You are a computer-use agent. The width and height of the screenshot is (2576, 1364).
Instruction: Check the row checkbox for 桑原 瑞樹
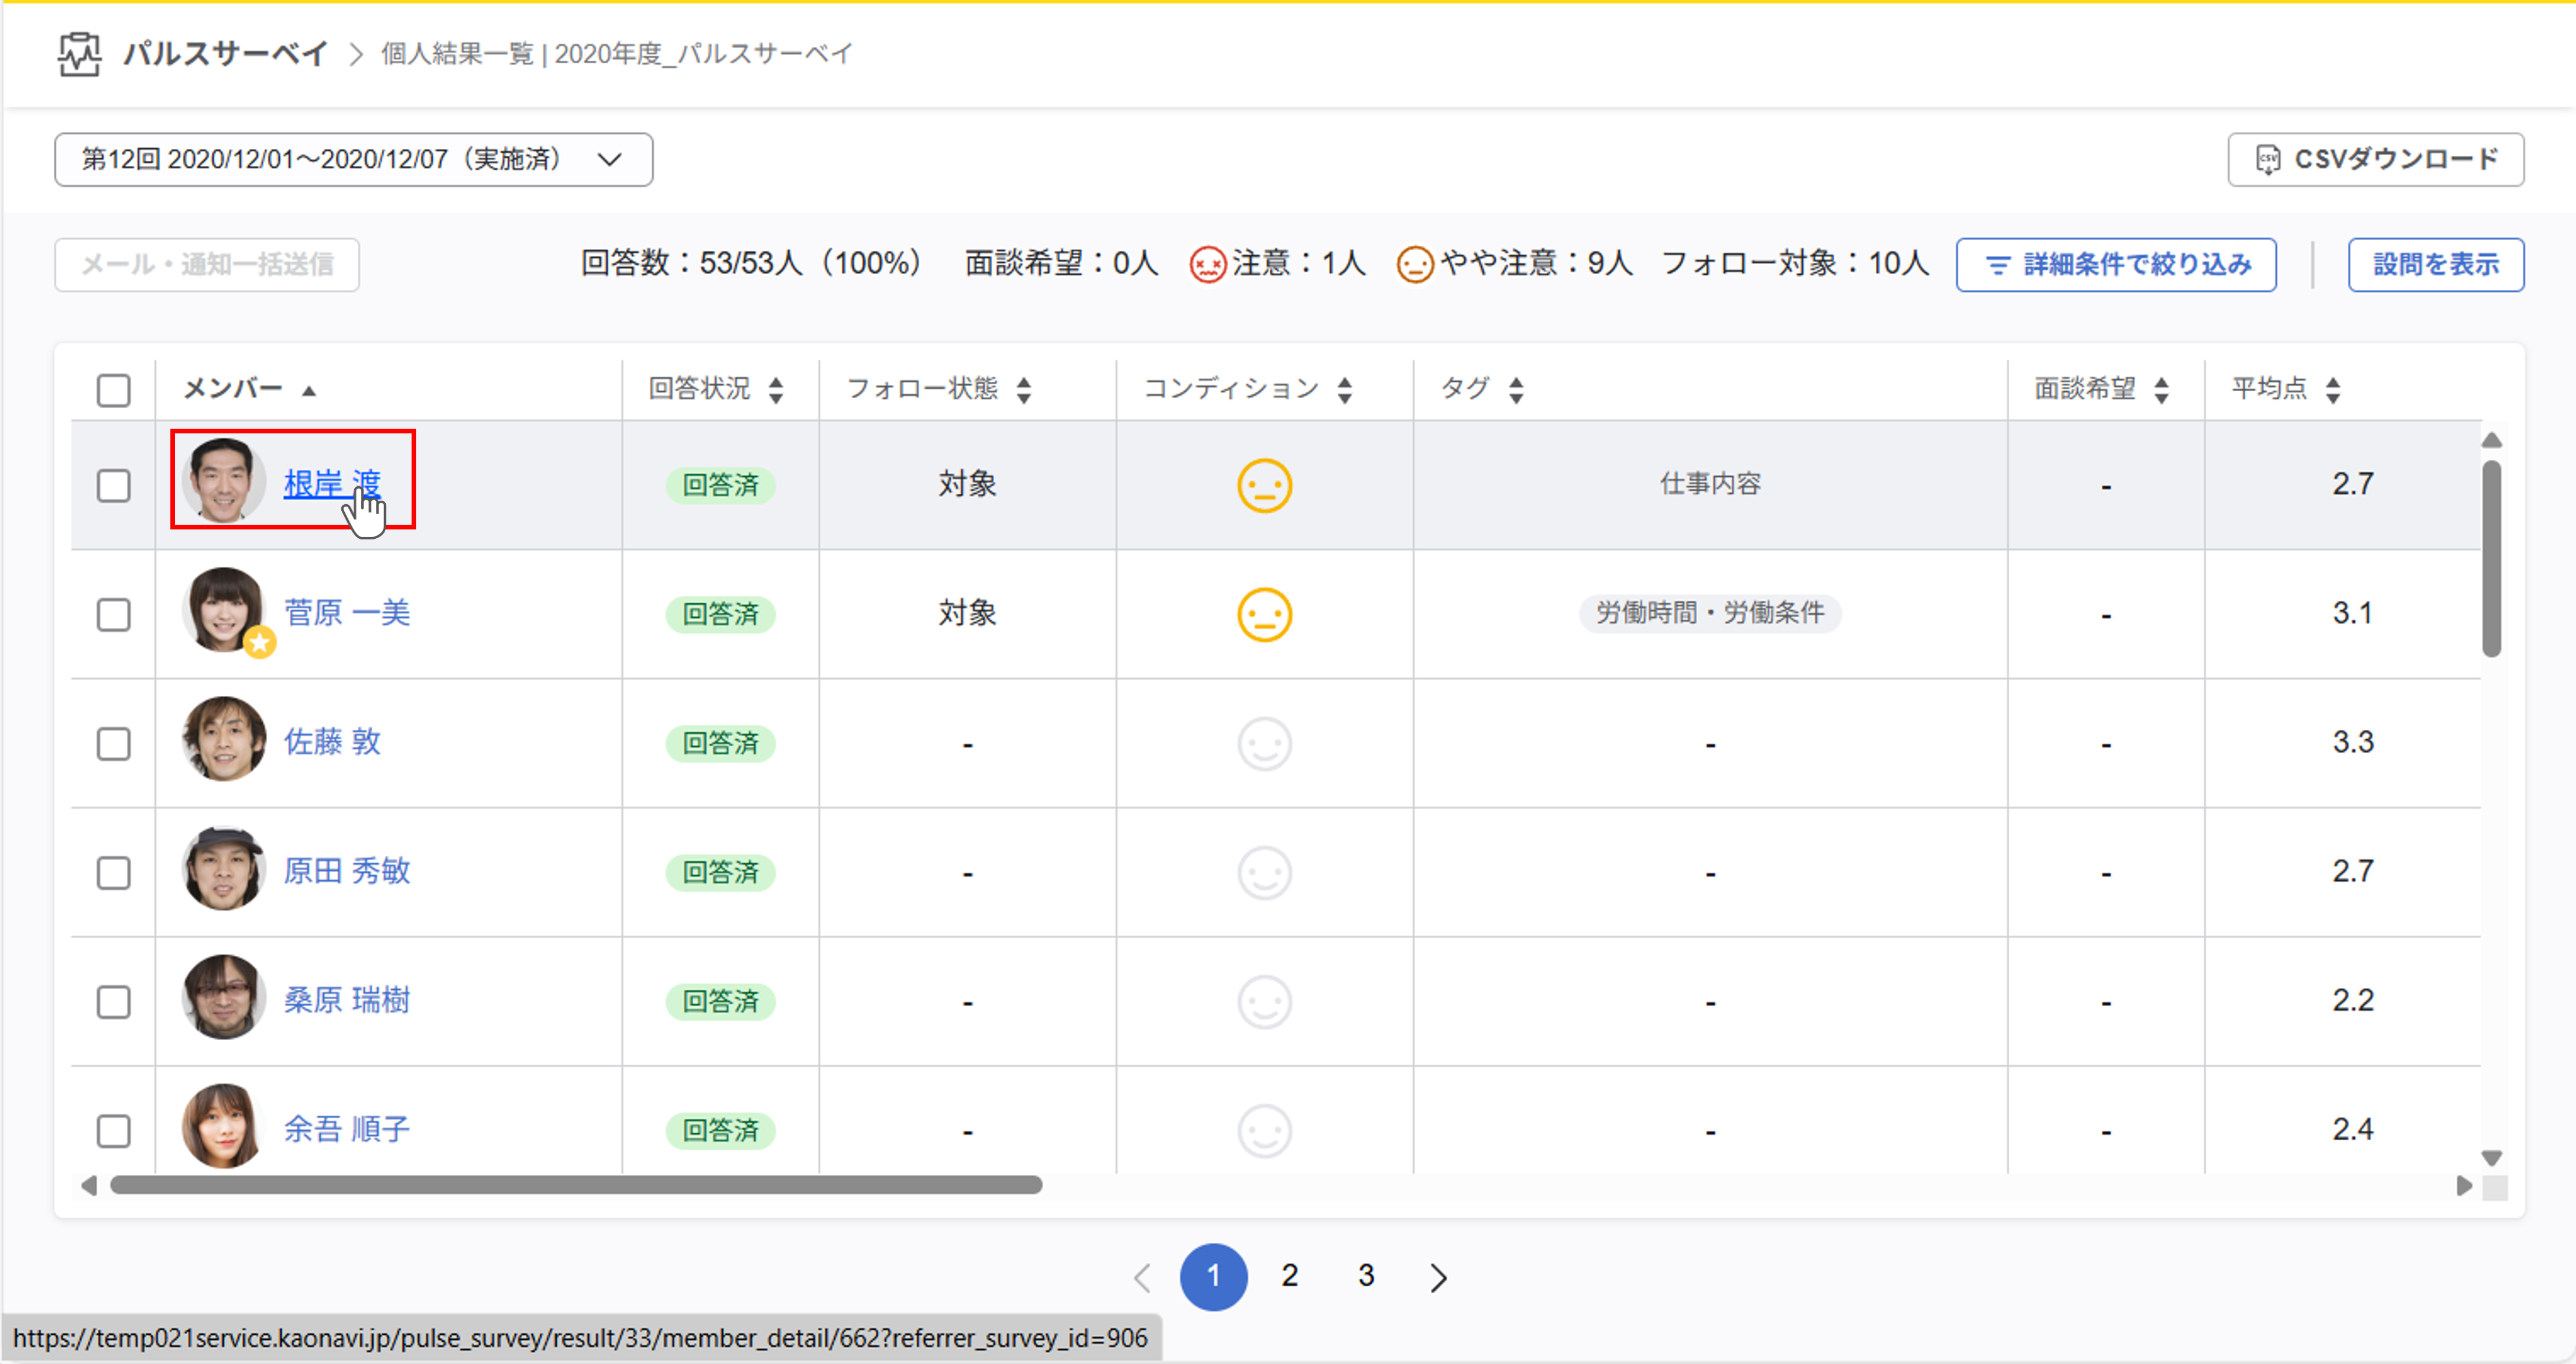coord(113,1002)
